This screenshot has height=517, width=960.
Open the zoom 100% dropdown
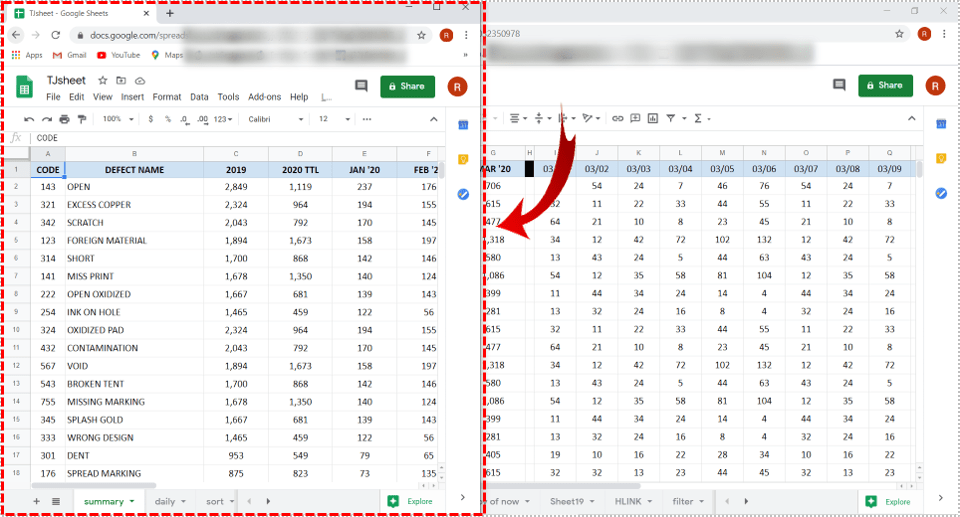(117, 119)
